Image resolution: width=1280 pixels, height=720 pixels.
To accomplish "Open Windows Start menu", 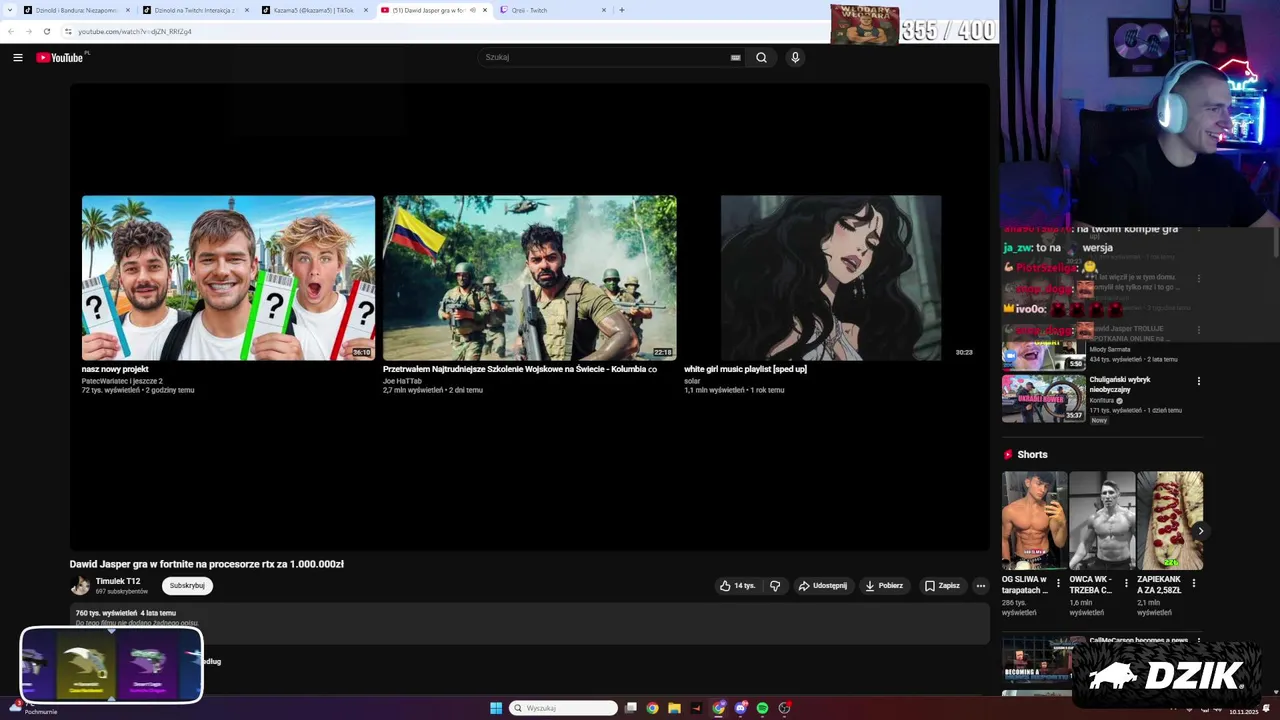I will 496,708.
